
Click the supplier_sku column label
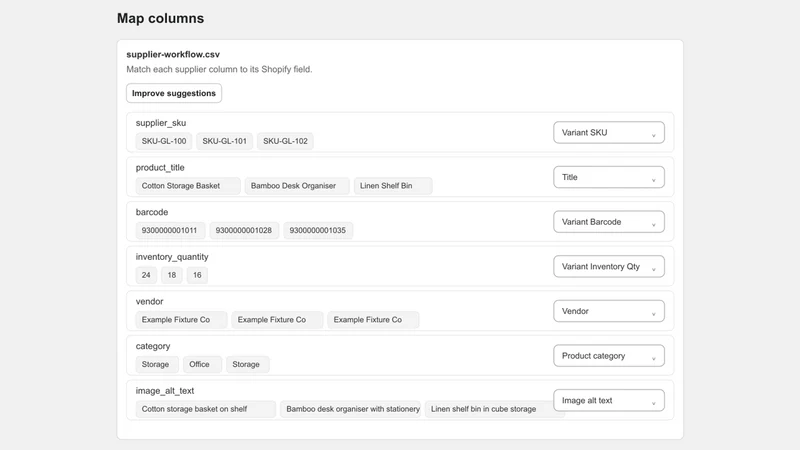point(161,123)
